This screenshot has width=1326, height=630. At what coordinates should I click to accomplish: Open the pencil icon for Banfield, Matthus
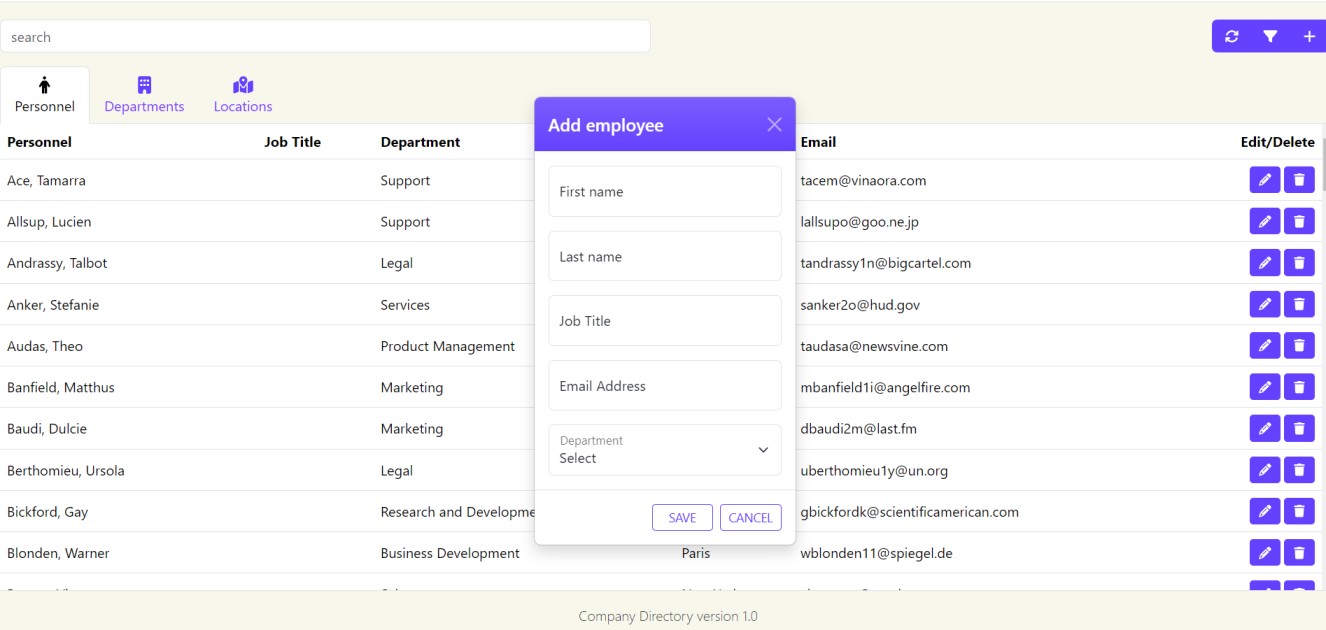(1265, 386)
